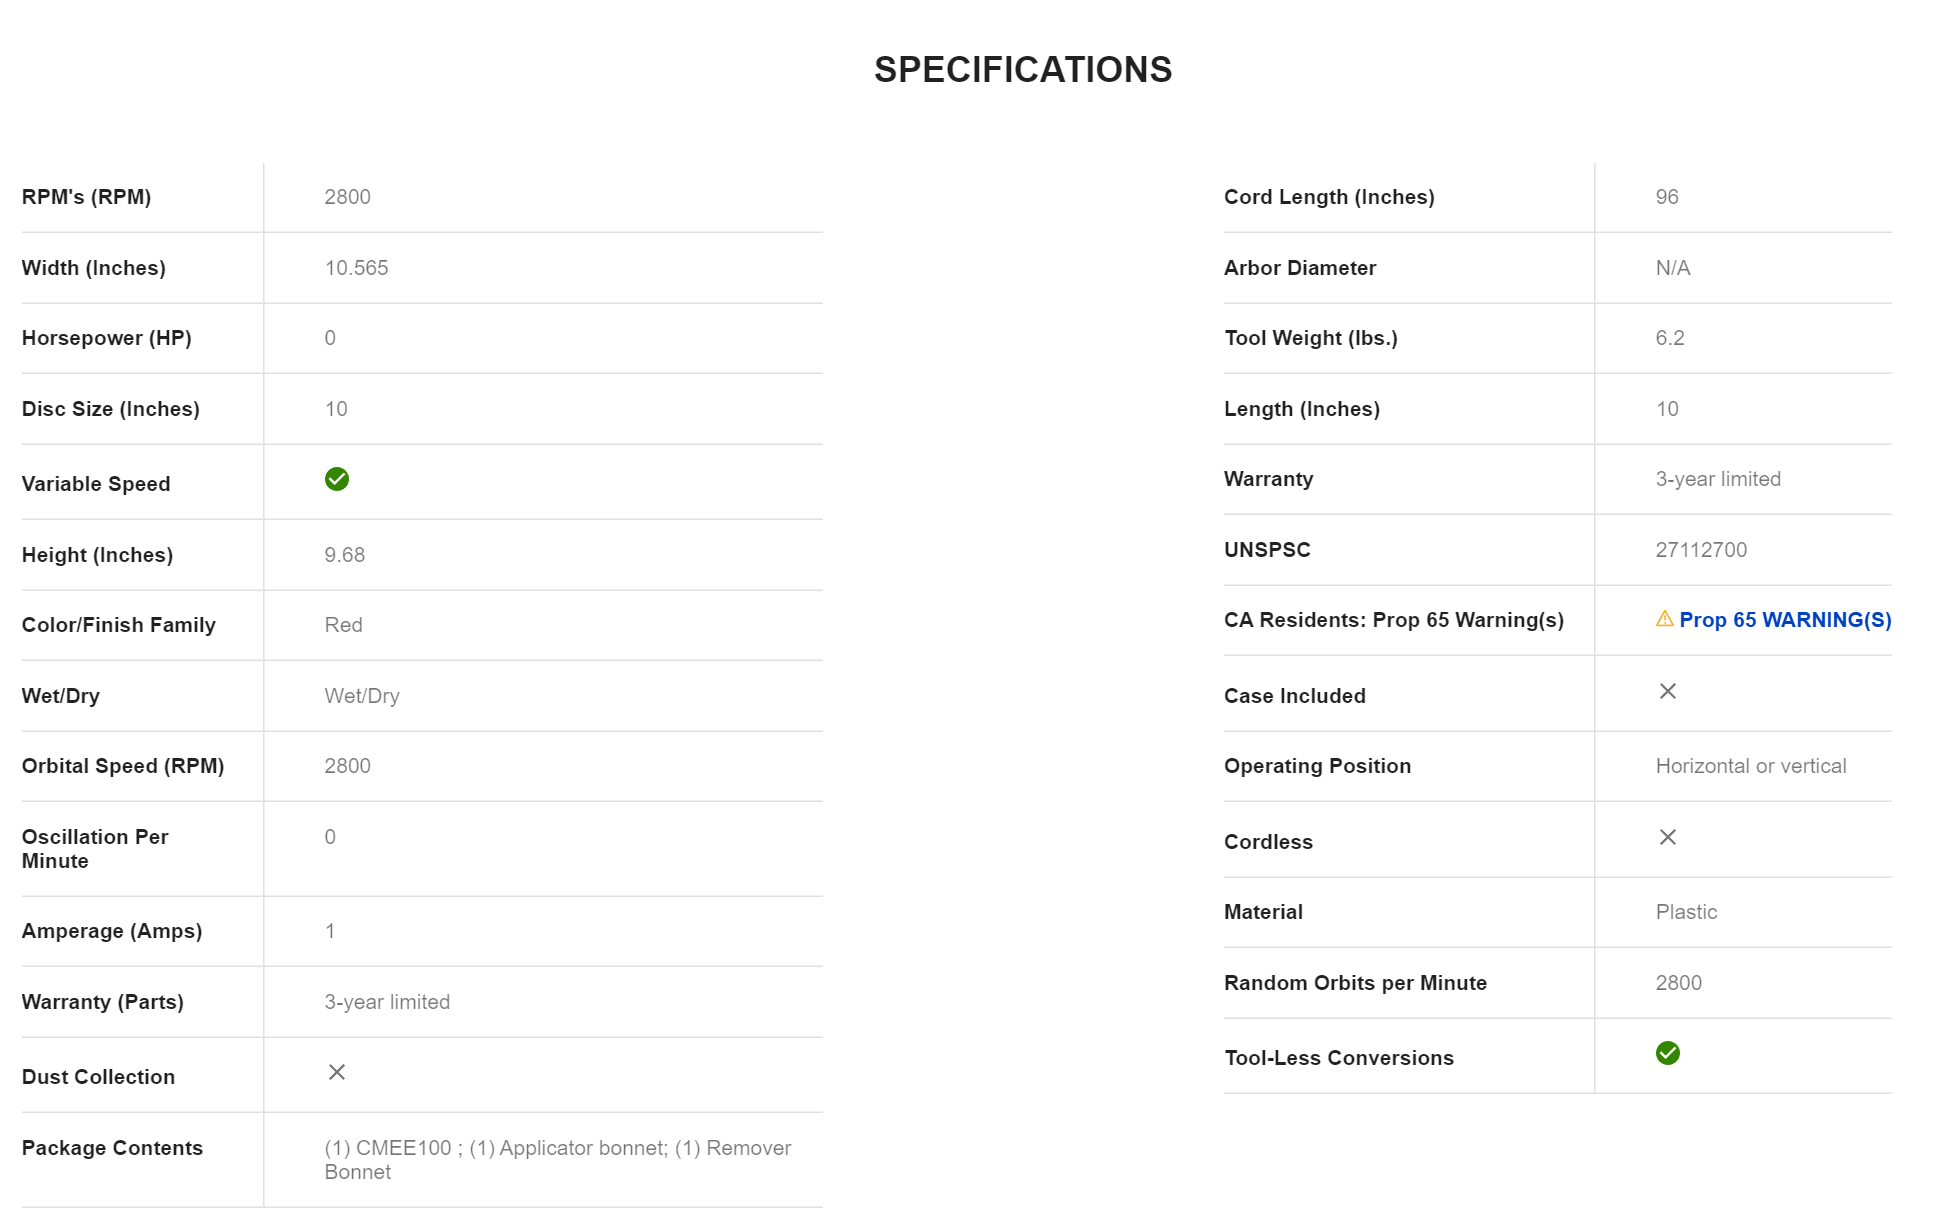Click the SPECIFICATIONS heading

pos(1022,70)
